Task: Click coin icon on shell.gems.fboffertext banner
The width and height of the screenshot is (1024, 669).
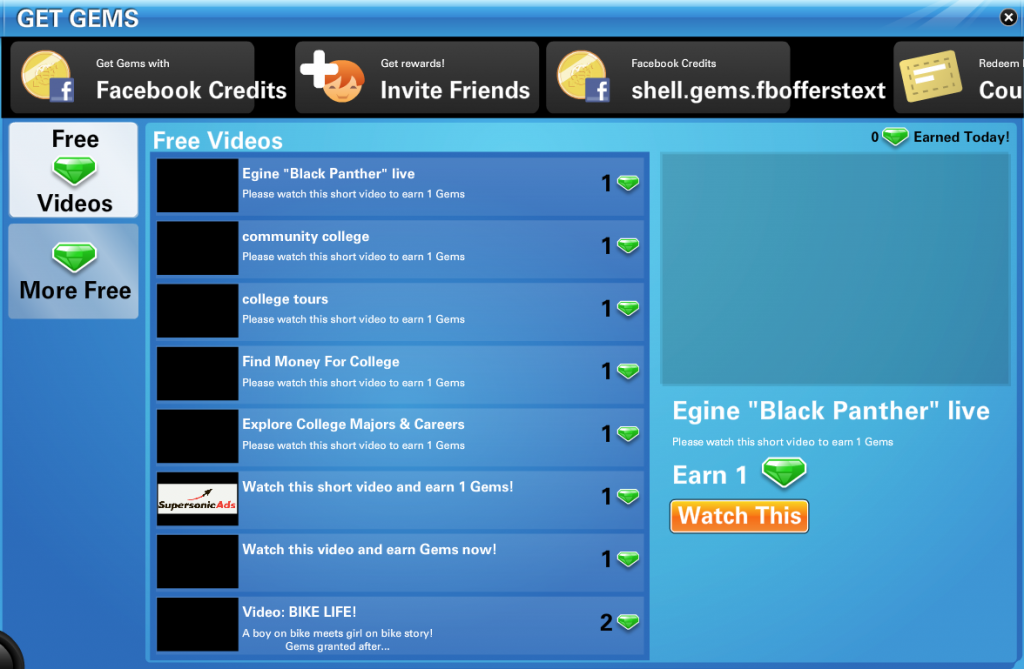Action: (585, 78)
